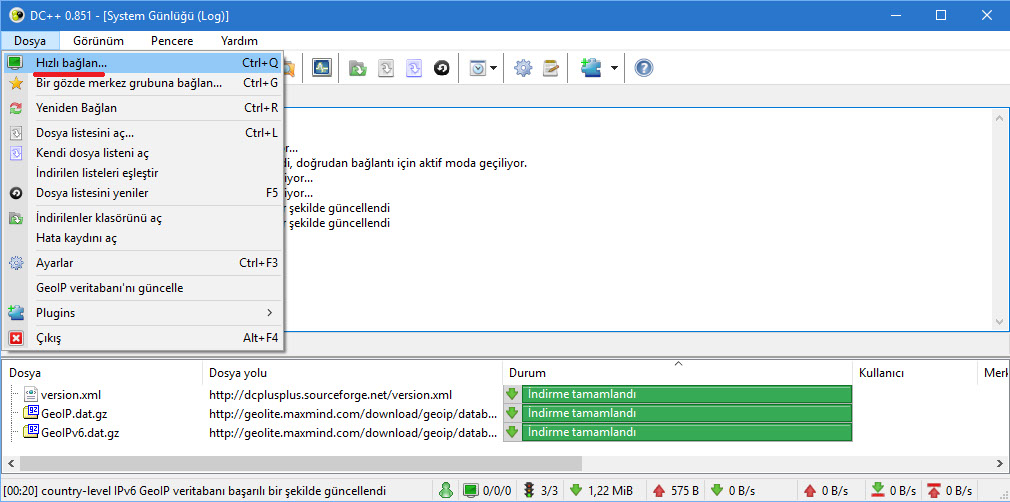Select Çıkış to exit
The image size is (1010, 502).
(143, 338)
